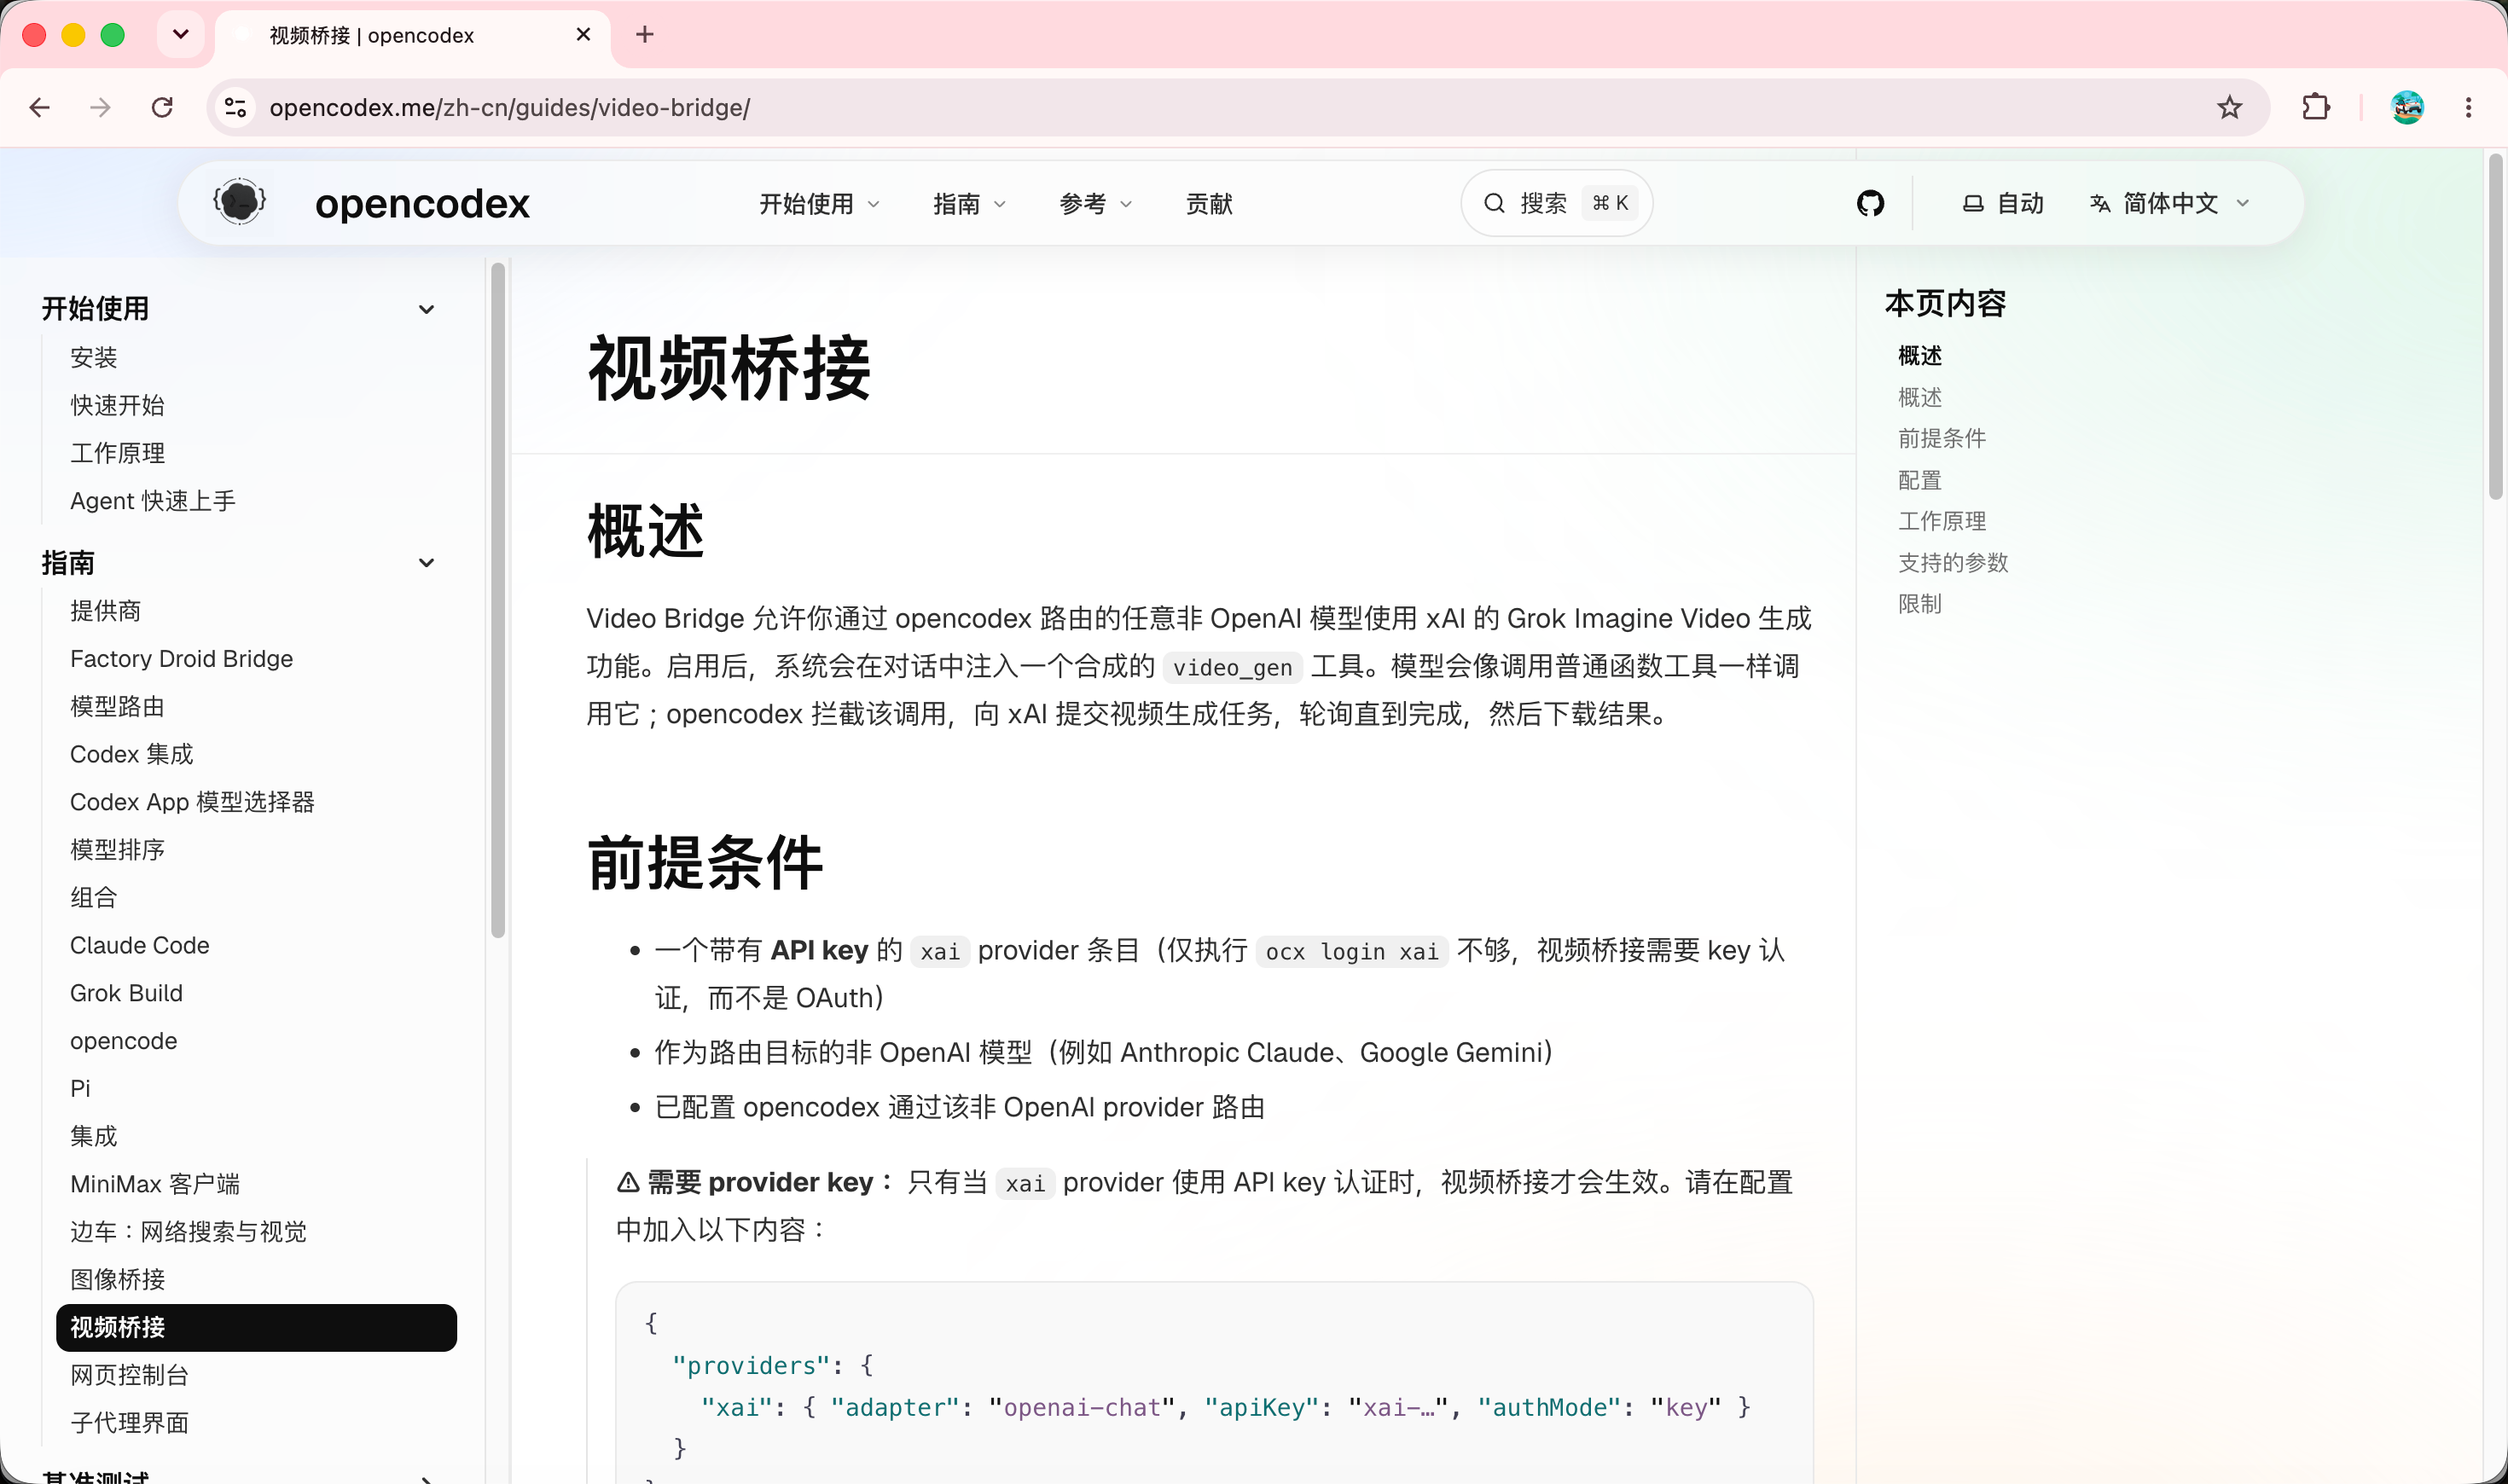Viewport: 2508px width, 1484px height.
Task: Expand the 指南 navigation menu
Action: pos(969,204)
